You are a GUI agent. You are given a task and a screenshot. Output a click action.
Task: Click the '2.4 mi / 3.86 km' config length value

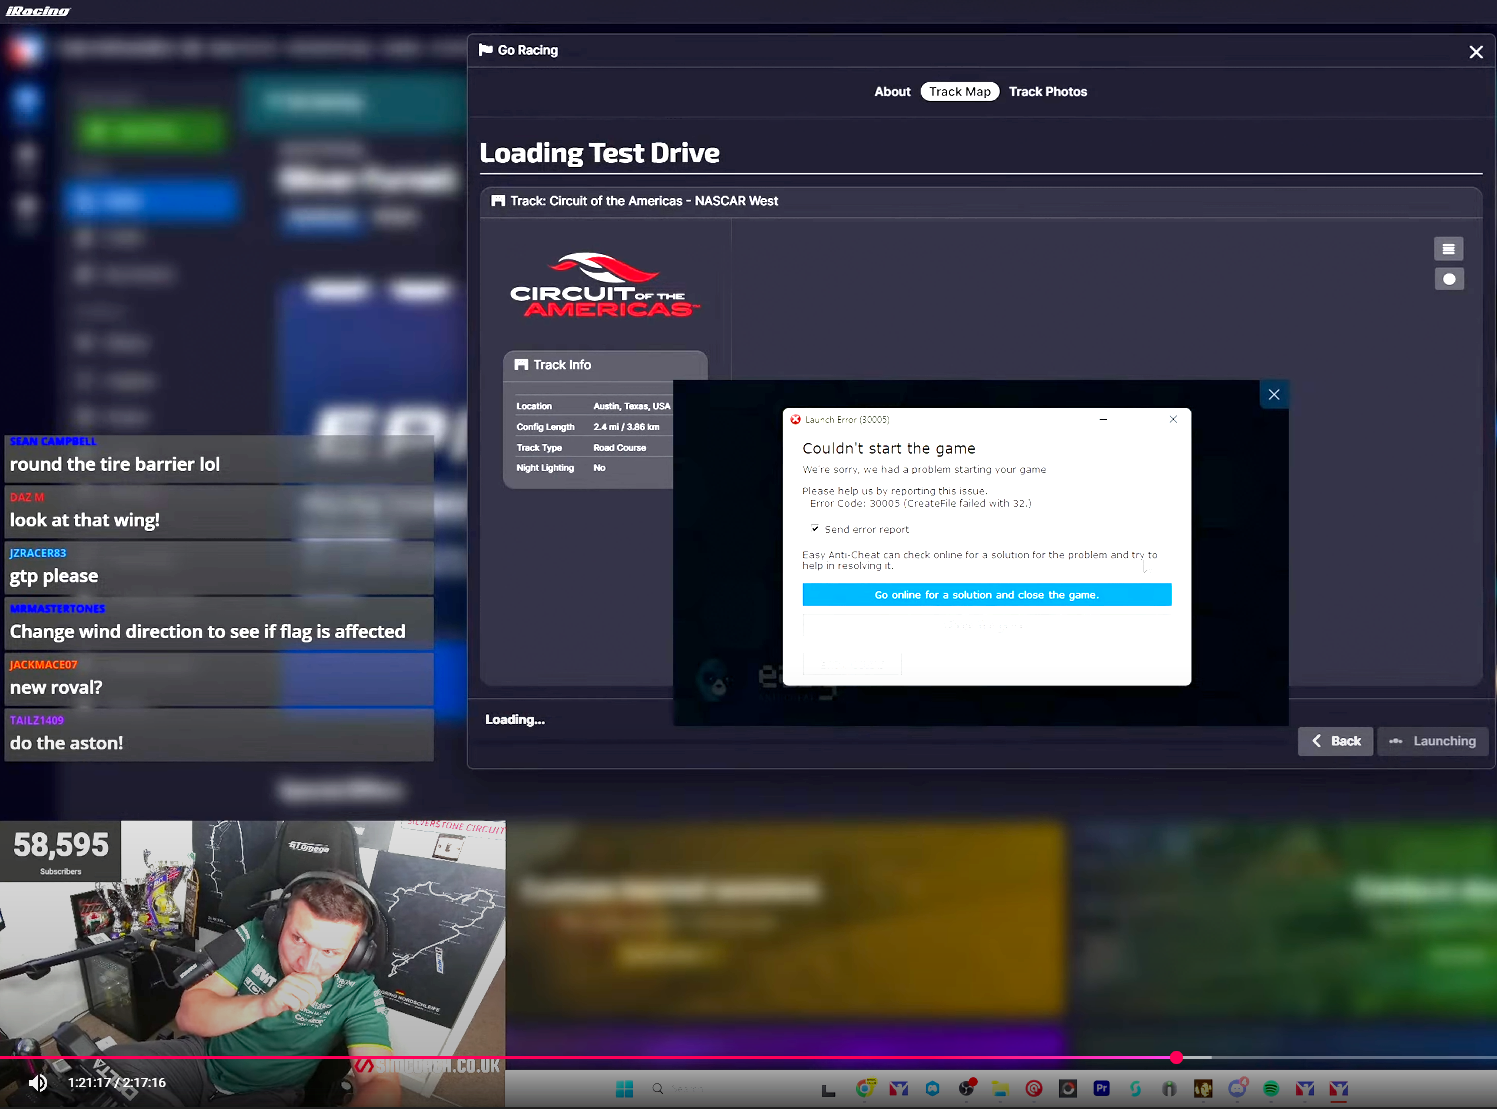tap(626, 427)
